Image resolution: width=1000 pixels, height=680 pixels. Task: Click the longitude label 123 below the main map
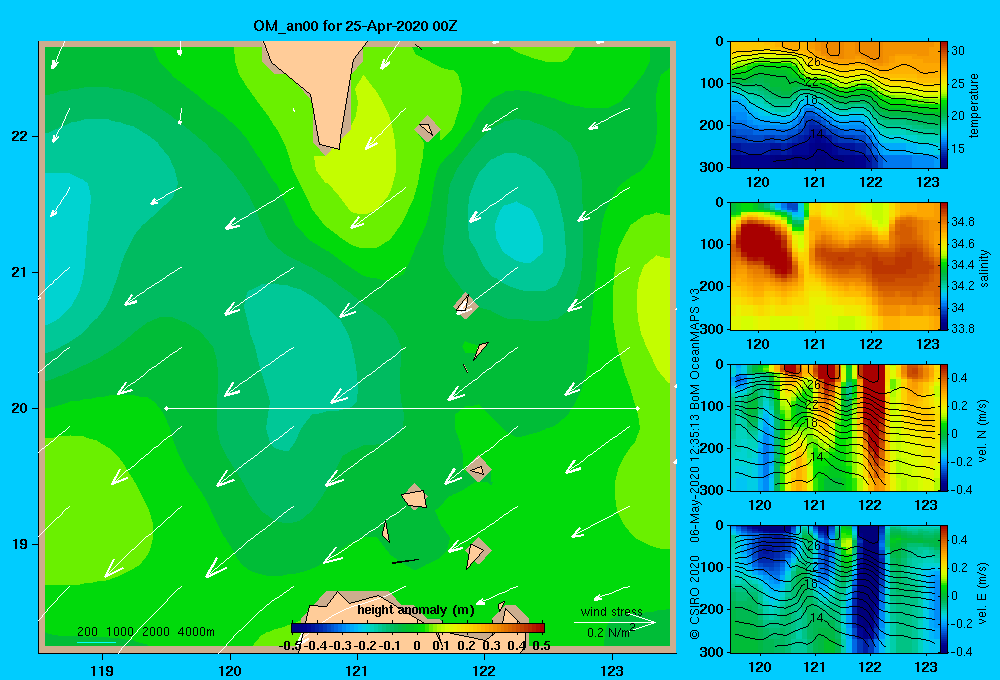612,670
